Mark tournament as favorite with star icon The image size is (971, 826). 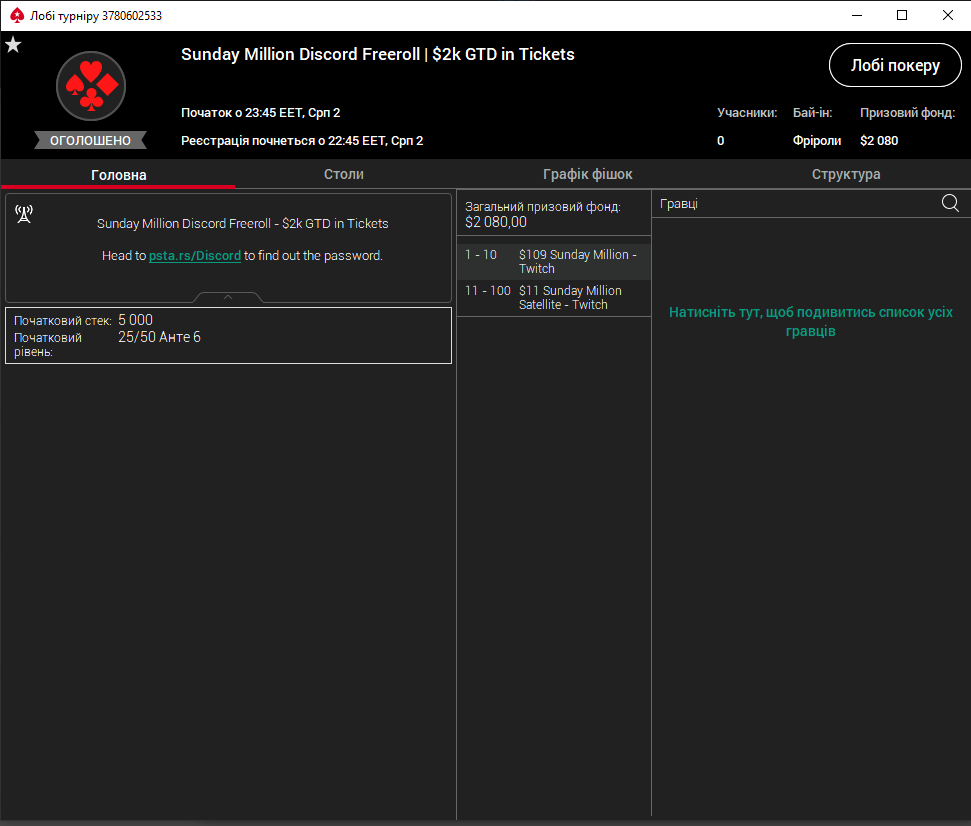(x=13, y=45)
